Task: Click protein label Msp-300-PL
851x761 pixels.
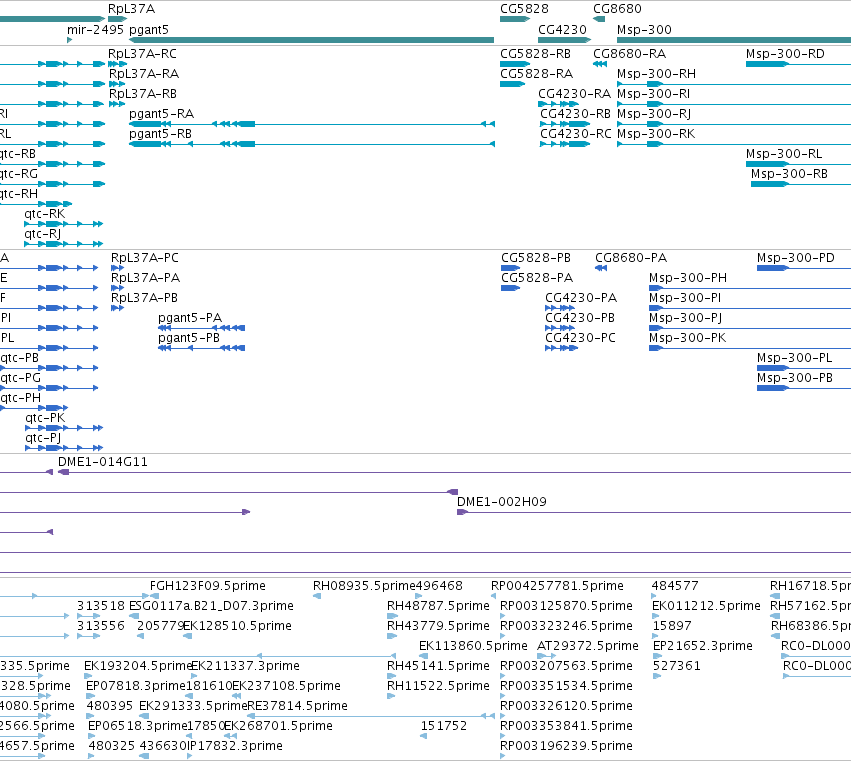Action: pyautogui.click(x=795, y=358)
